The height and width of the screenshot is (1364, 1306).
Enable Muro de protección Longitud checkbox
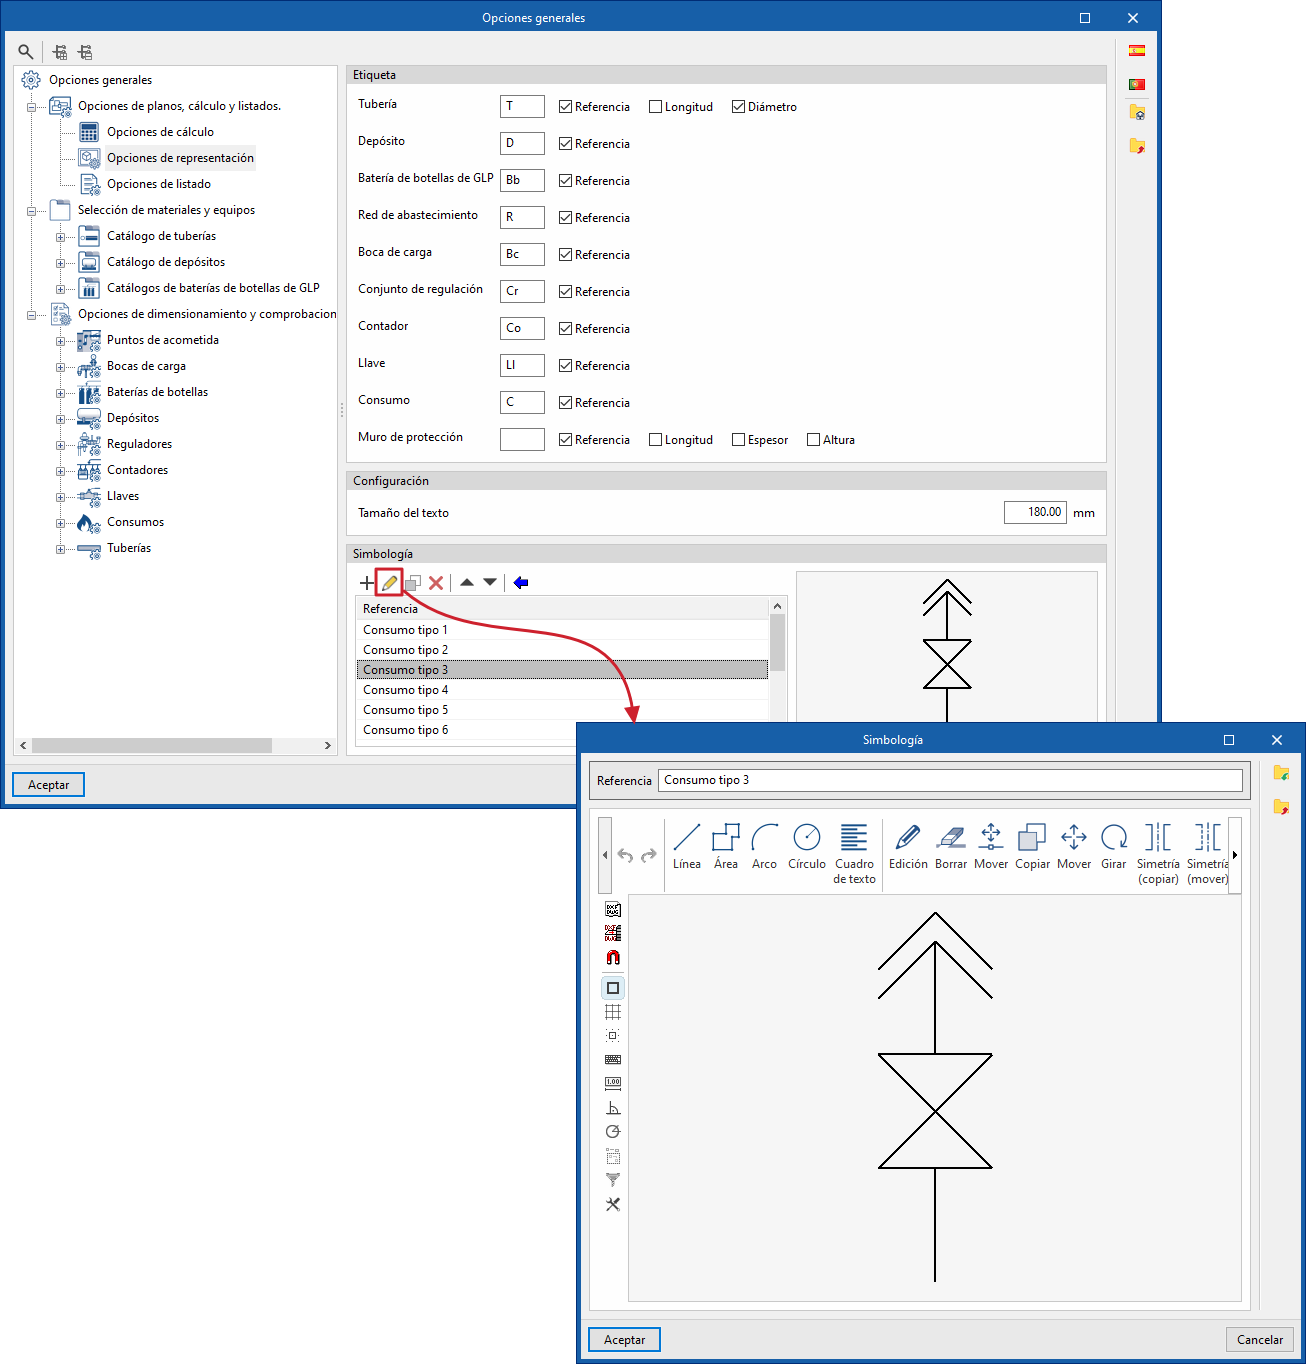point(656,440)
